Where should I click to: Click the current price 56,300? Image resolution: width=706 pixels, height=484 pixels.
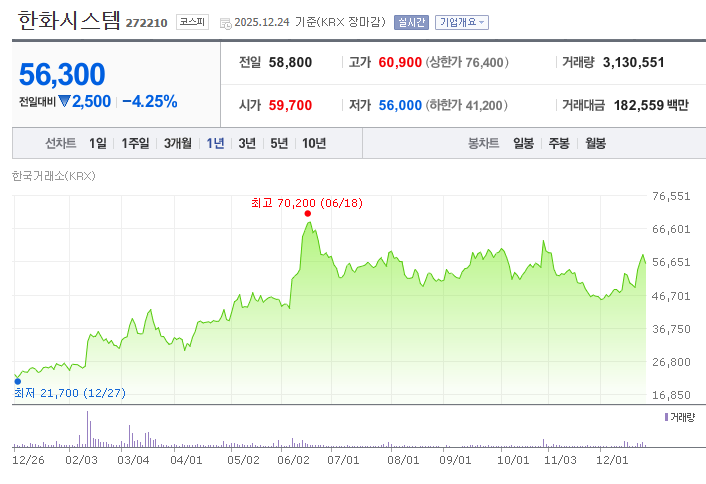(62, 74)
